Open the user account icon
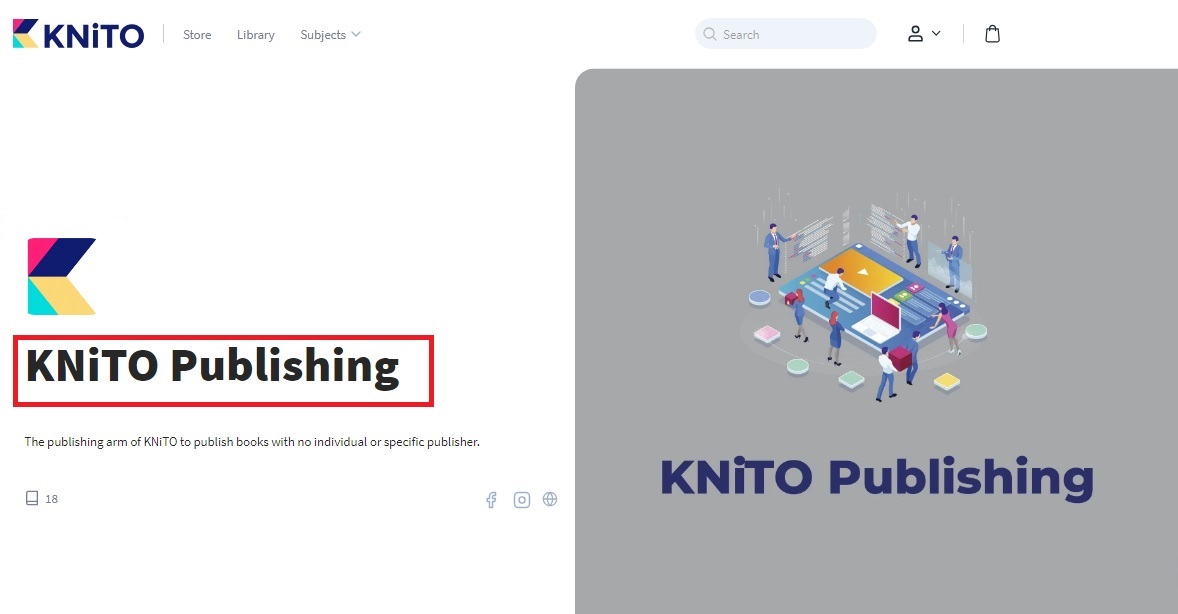 (915, 34)
